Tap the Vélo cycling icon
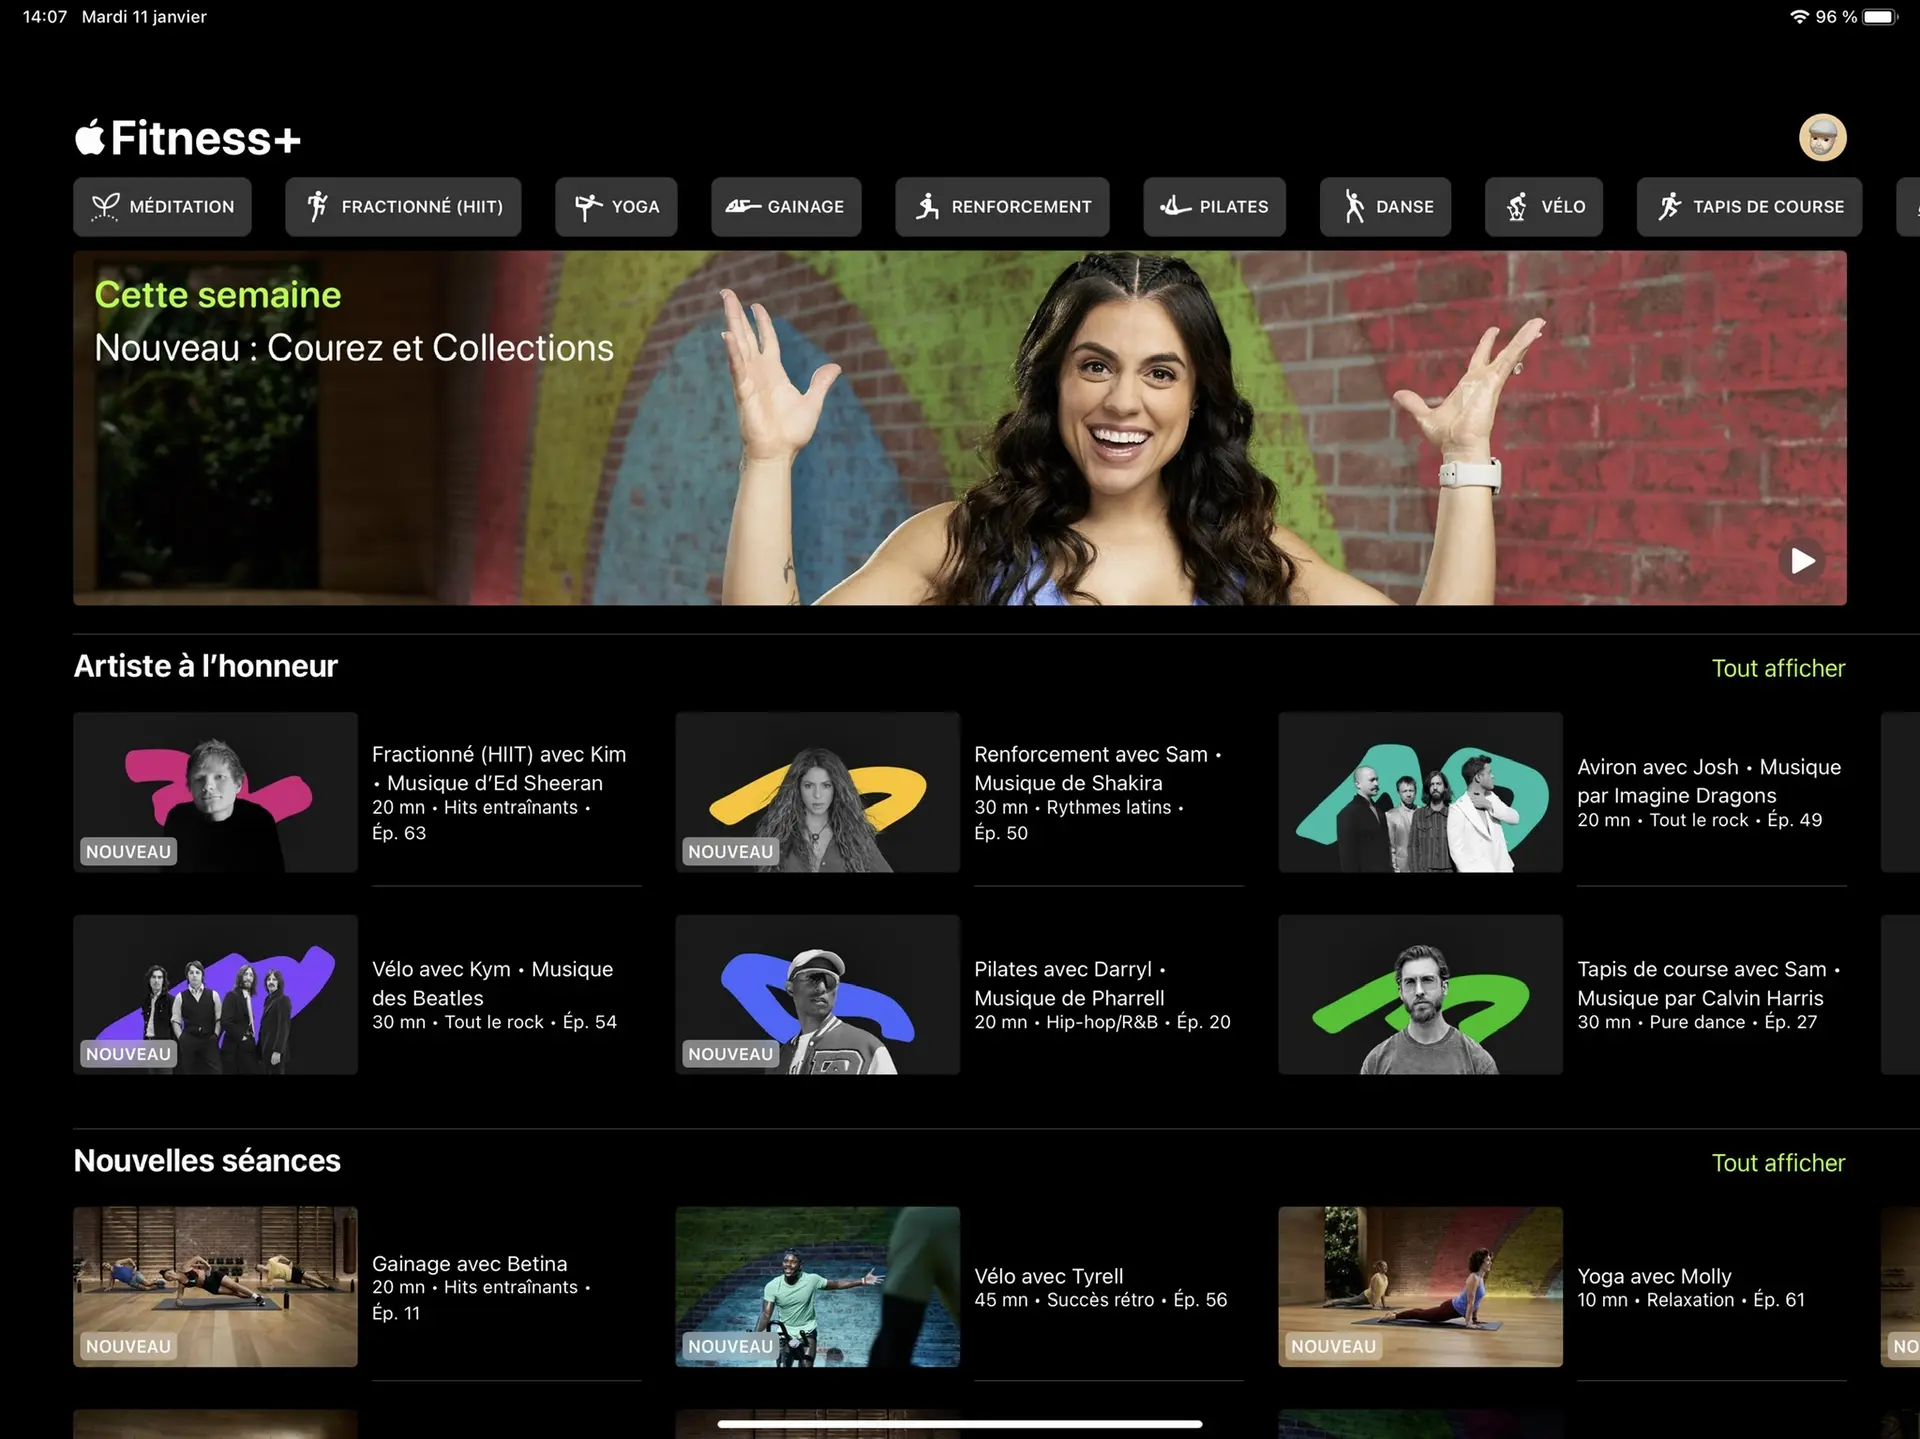1920x1439 pixels. click(1517, 207)
